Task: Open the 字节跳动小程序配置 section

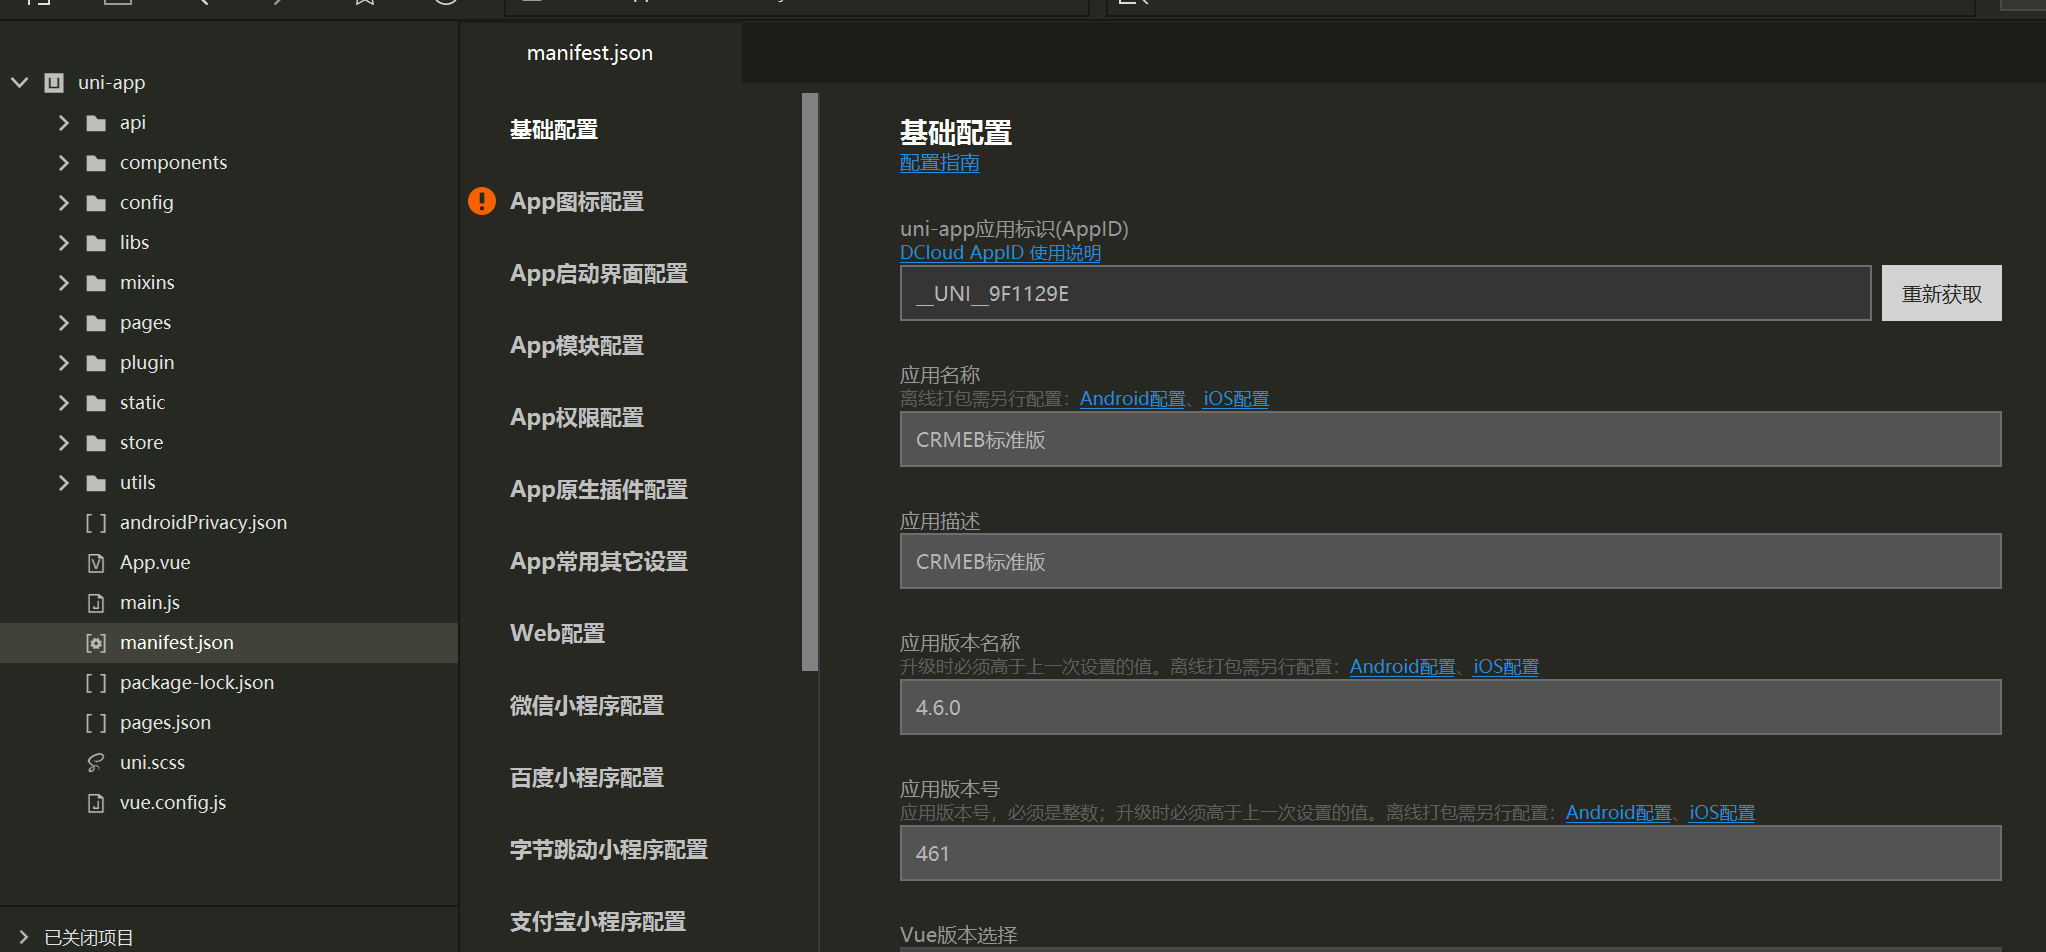Action: (x=609, y=849)
